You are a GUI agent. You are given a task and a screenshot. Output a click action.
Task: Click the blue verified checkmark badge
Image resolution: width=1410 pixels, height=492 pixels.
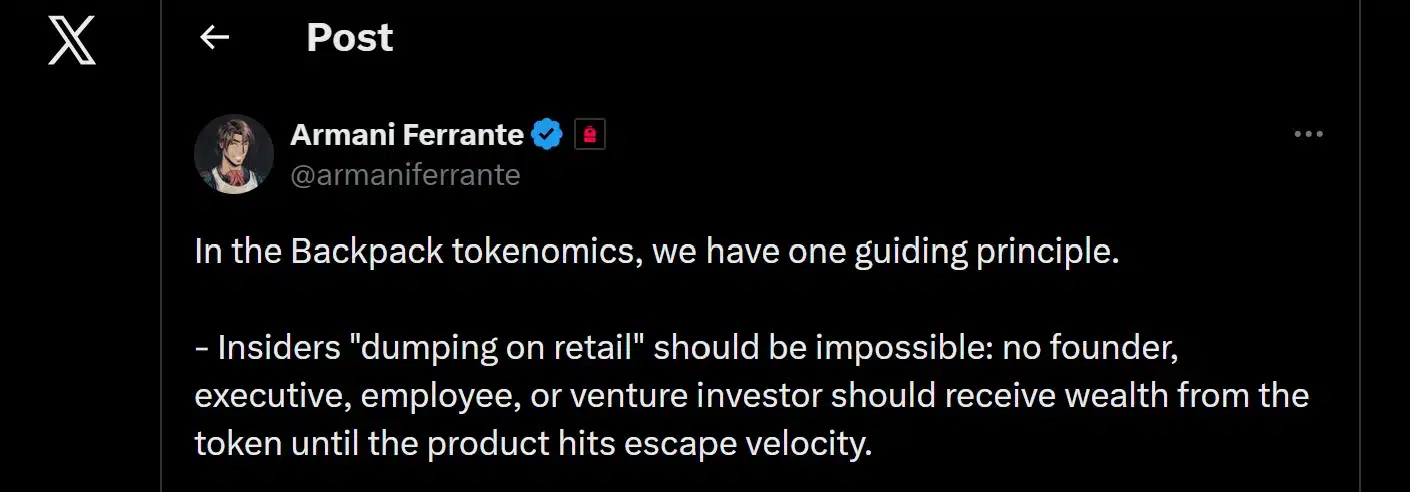(547, 134)
